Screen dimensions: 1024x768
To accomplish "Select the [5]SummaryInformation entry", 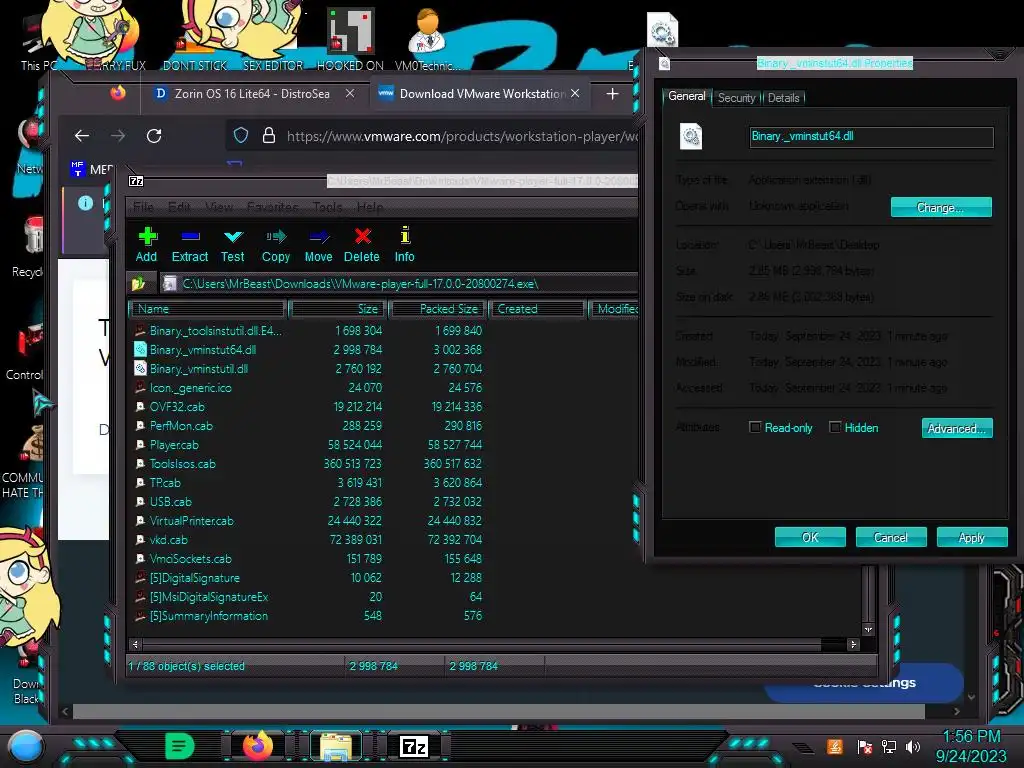I will (x=209, y=616).
